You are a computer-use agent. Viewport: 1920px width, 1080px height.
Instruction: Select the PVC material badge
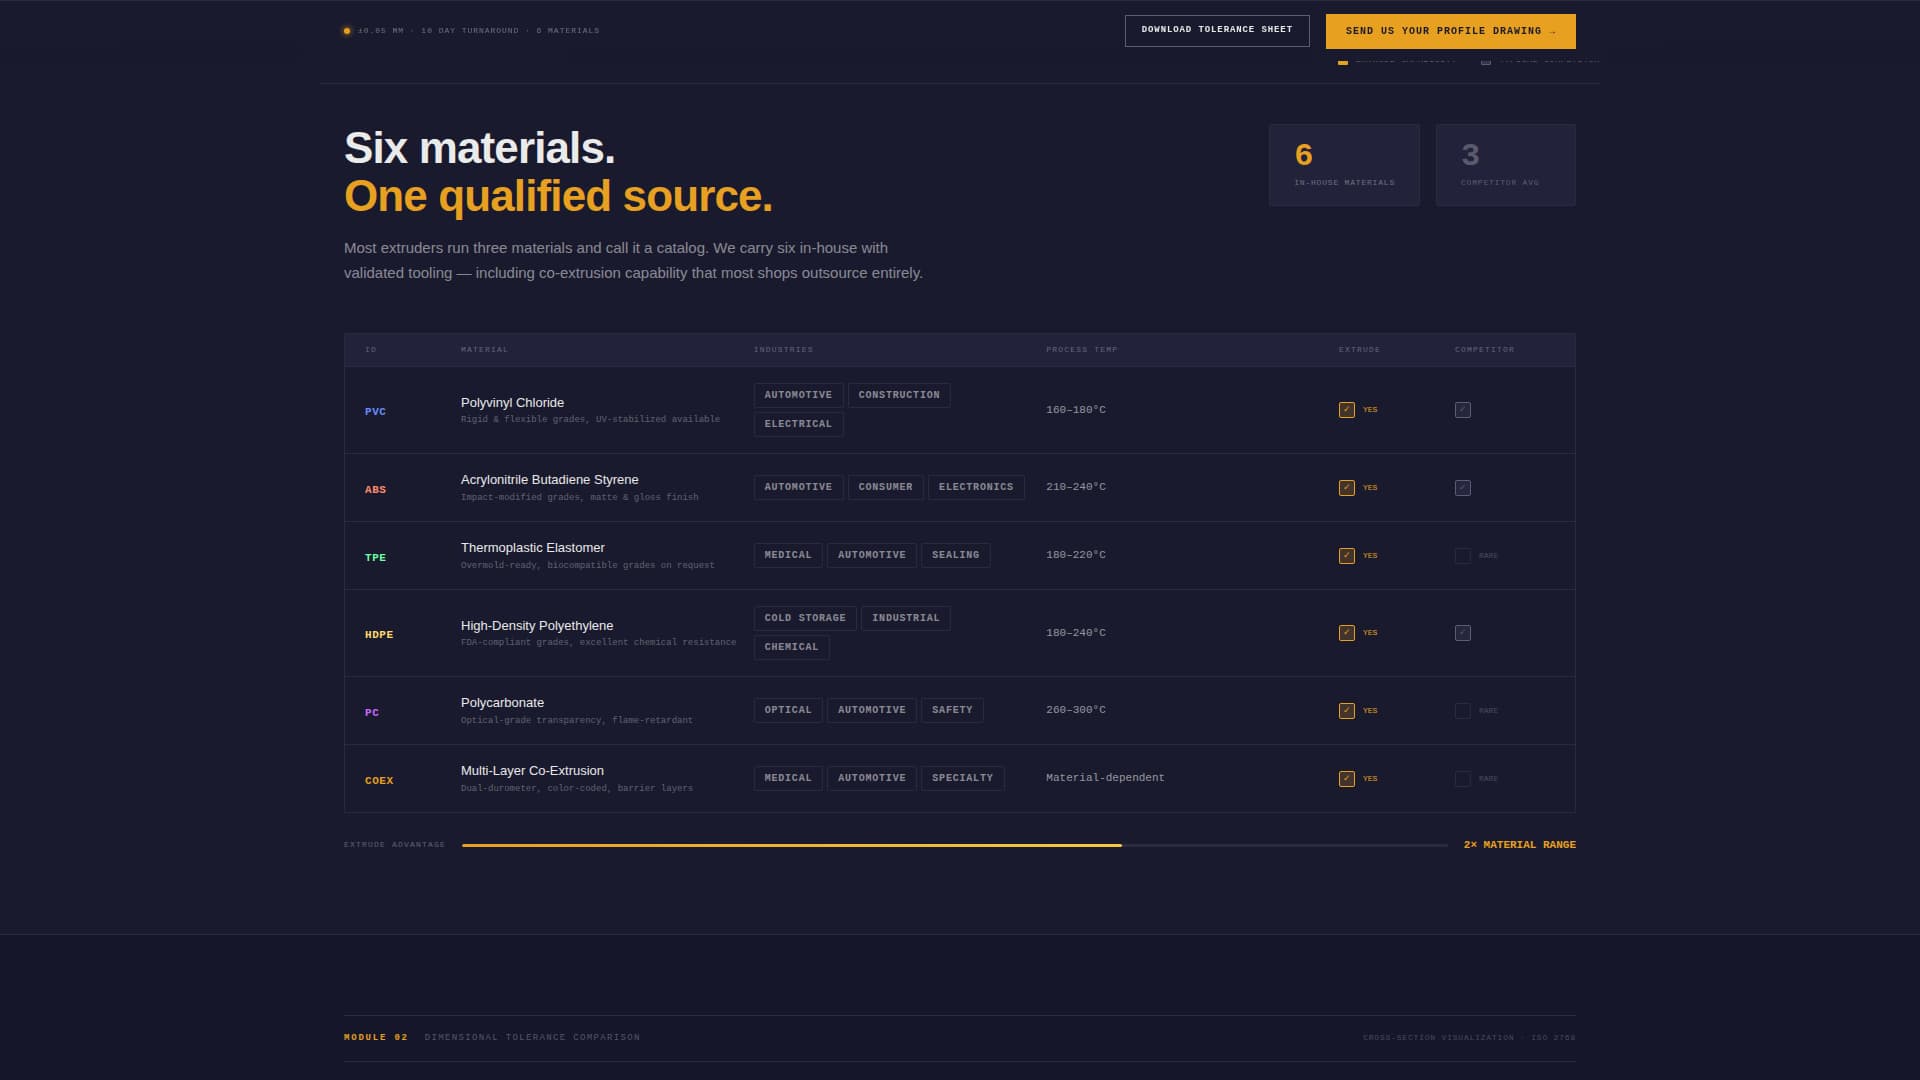[x=375, y=411]
